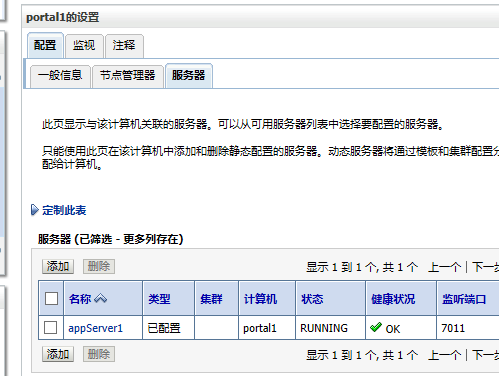The width and height of the screenshot is (499, 376).
Task: Open the 注释 tab
Action: (x=124, y=45)
